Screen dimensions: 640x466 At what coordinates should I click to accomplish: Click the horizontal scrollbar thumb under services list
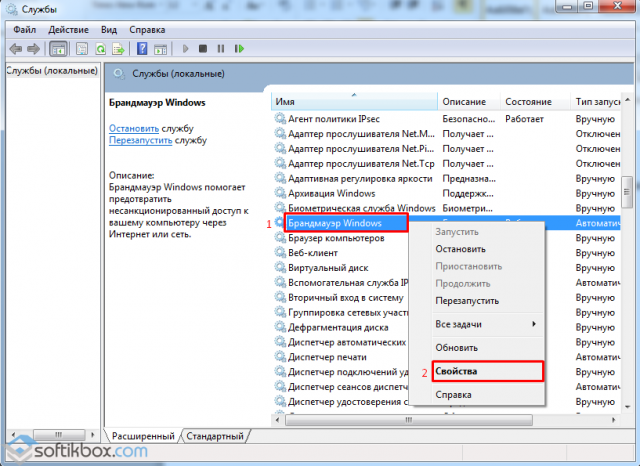click(x=409, y=420)
